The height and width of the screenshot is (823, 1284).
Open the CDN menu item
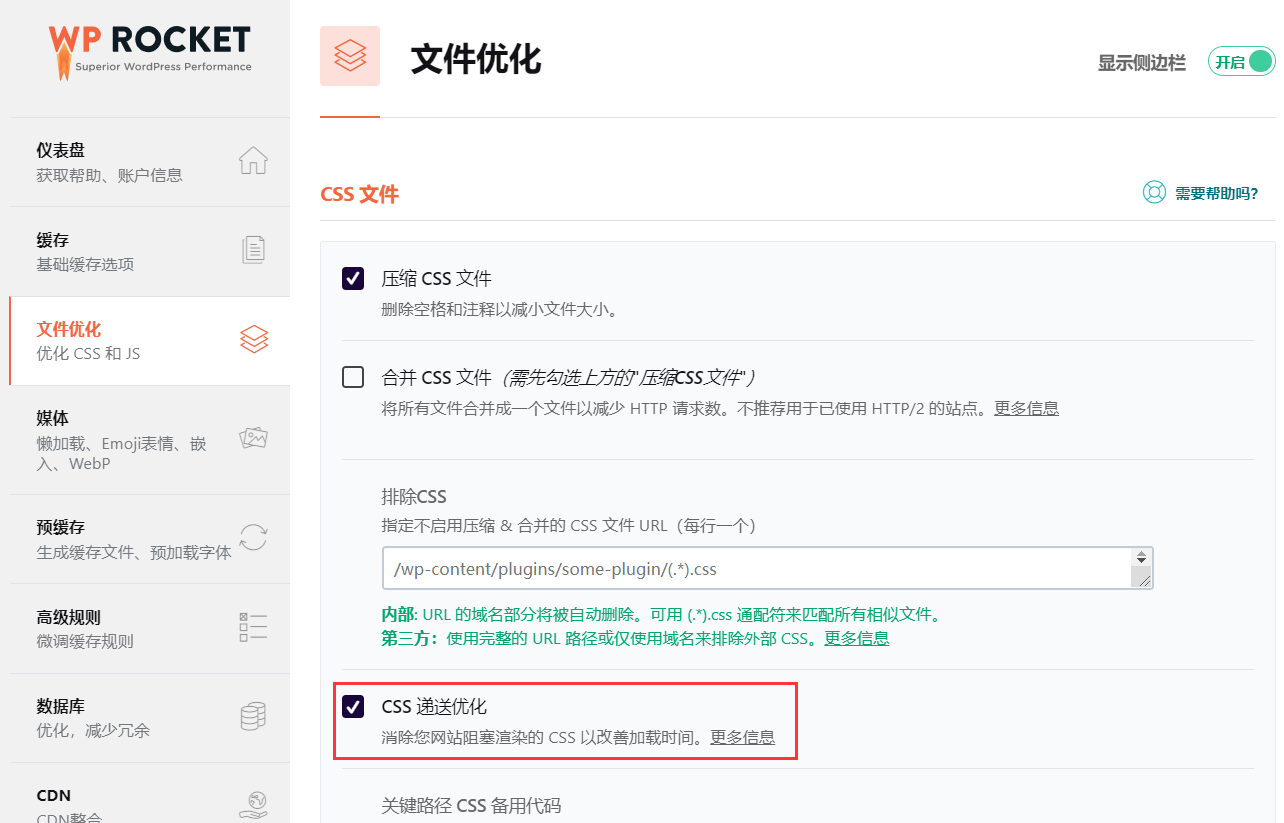click(x=54, y=796)
